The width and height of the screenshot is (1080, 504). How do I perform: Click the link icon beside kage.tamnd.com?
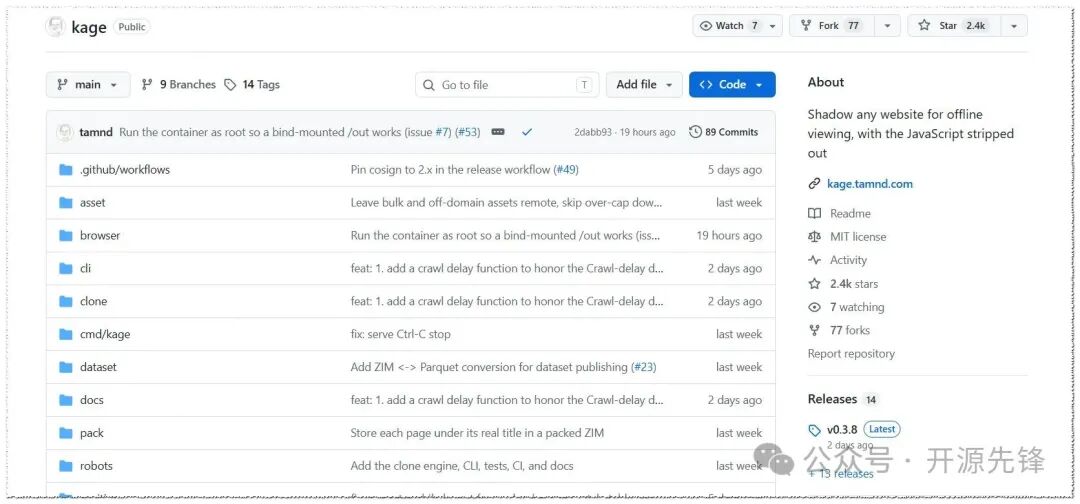[815, 184]
